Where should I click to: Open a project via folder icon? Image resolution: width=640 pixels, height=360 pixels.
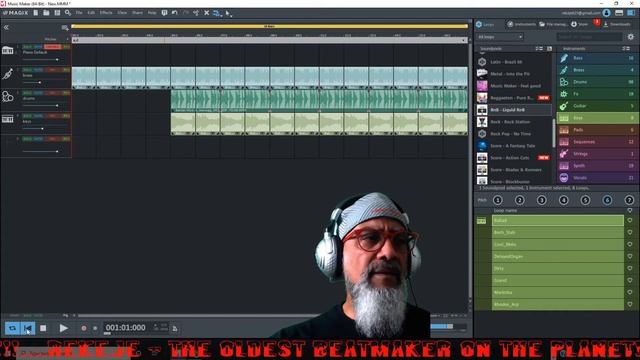[46, 13]
